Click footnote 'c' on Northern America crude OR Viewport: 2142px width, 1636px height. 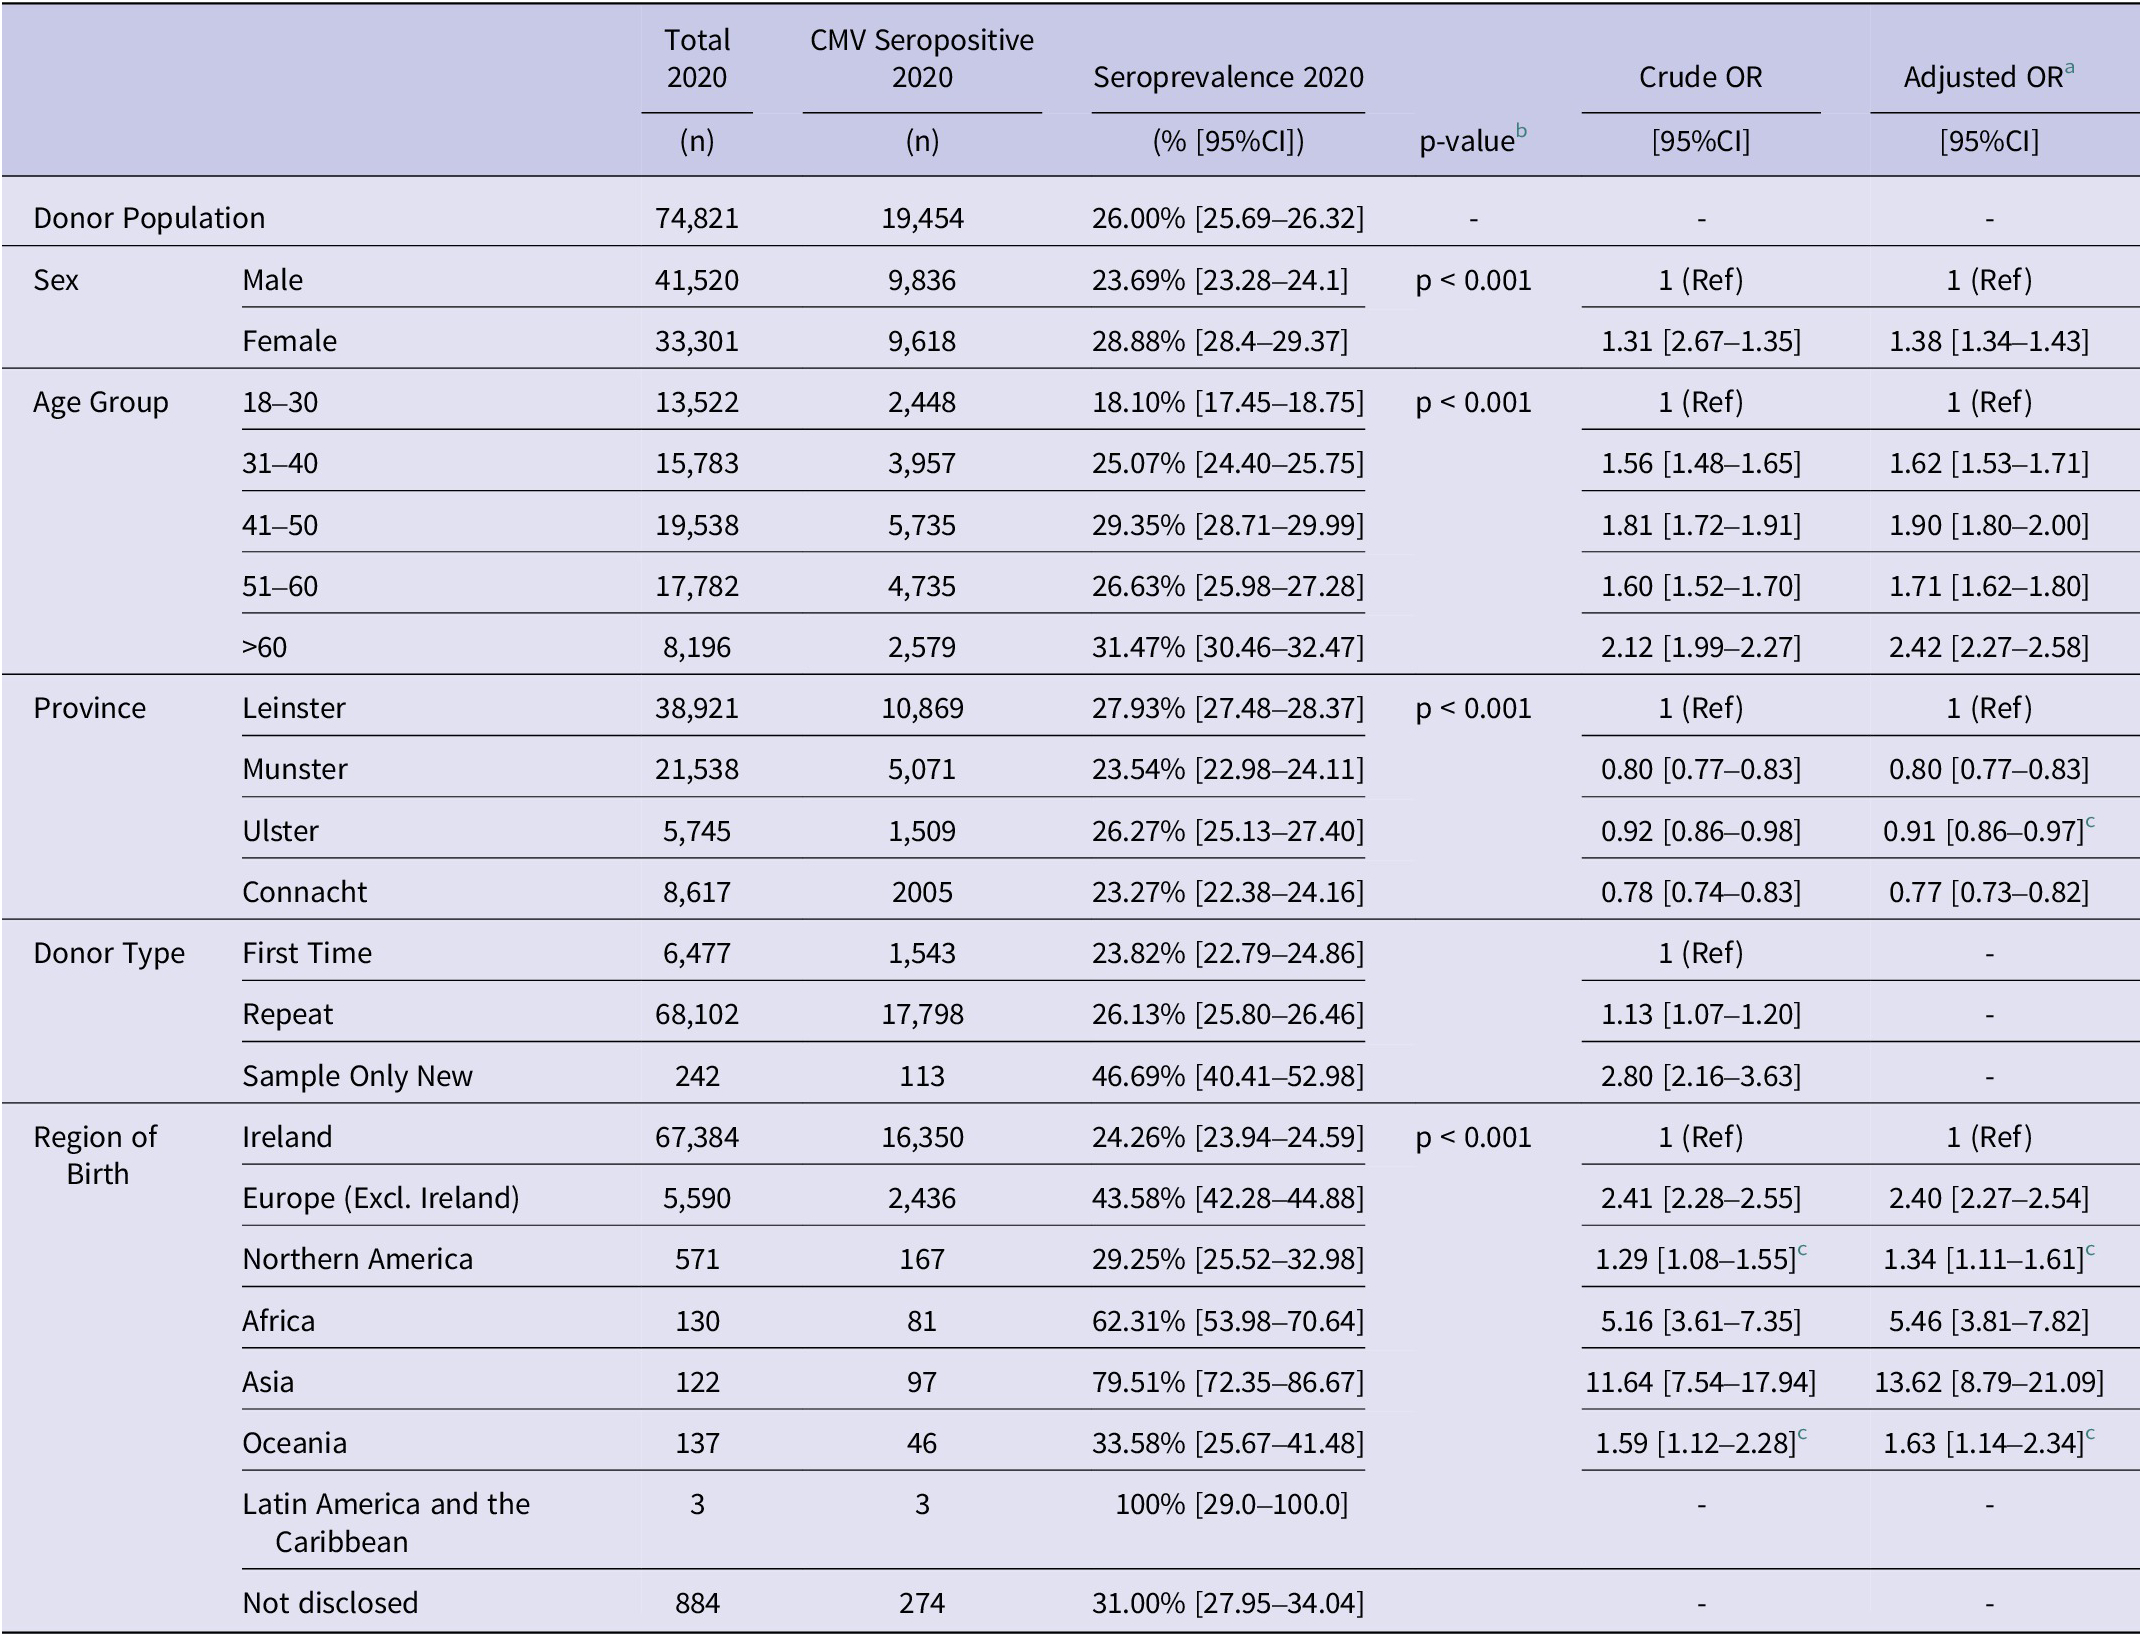click(1802, 1250)
